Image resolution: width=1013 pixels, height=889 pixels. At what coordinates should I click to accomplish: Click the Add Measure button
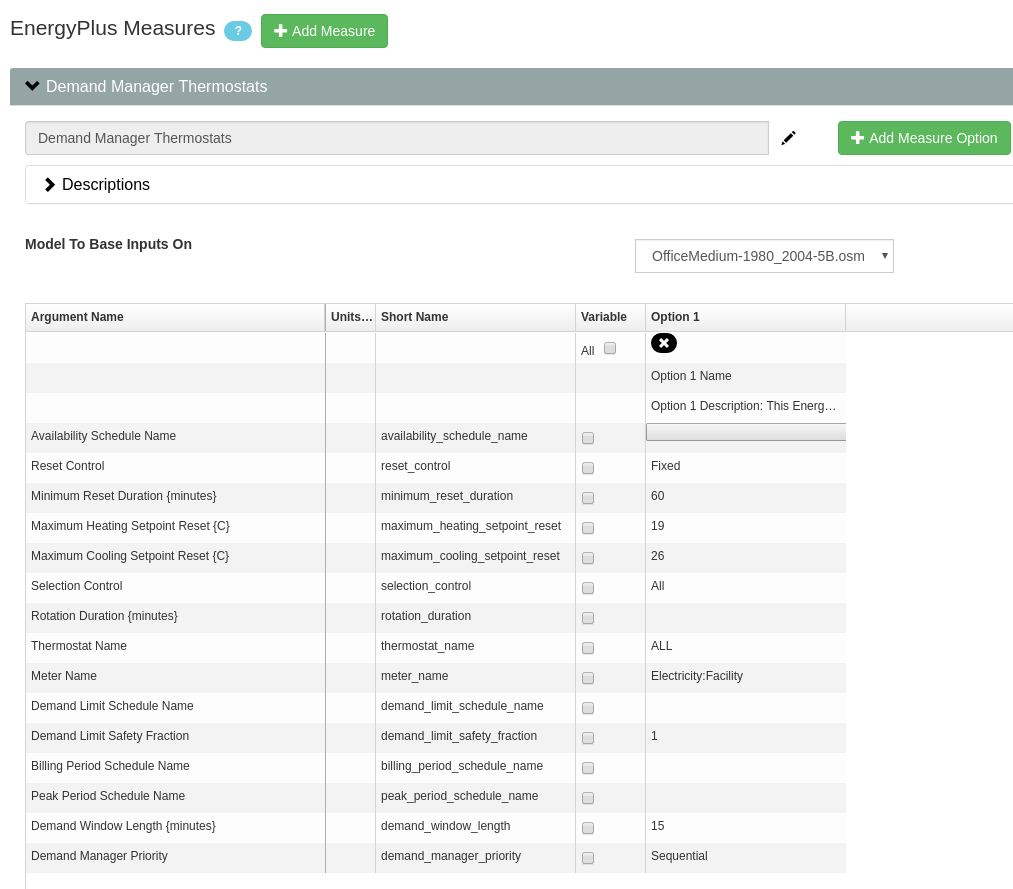(324, 31)
